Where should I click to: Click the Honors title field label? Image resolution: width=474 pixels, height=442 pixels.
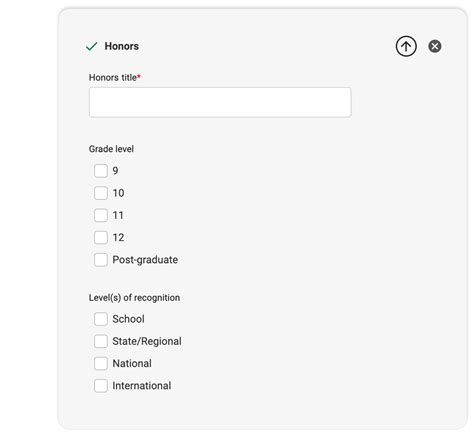pyautogui.click(x=115, y=78)
